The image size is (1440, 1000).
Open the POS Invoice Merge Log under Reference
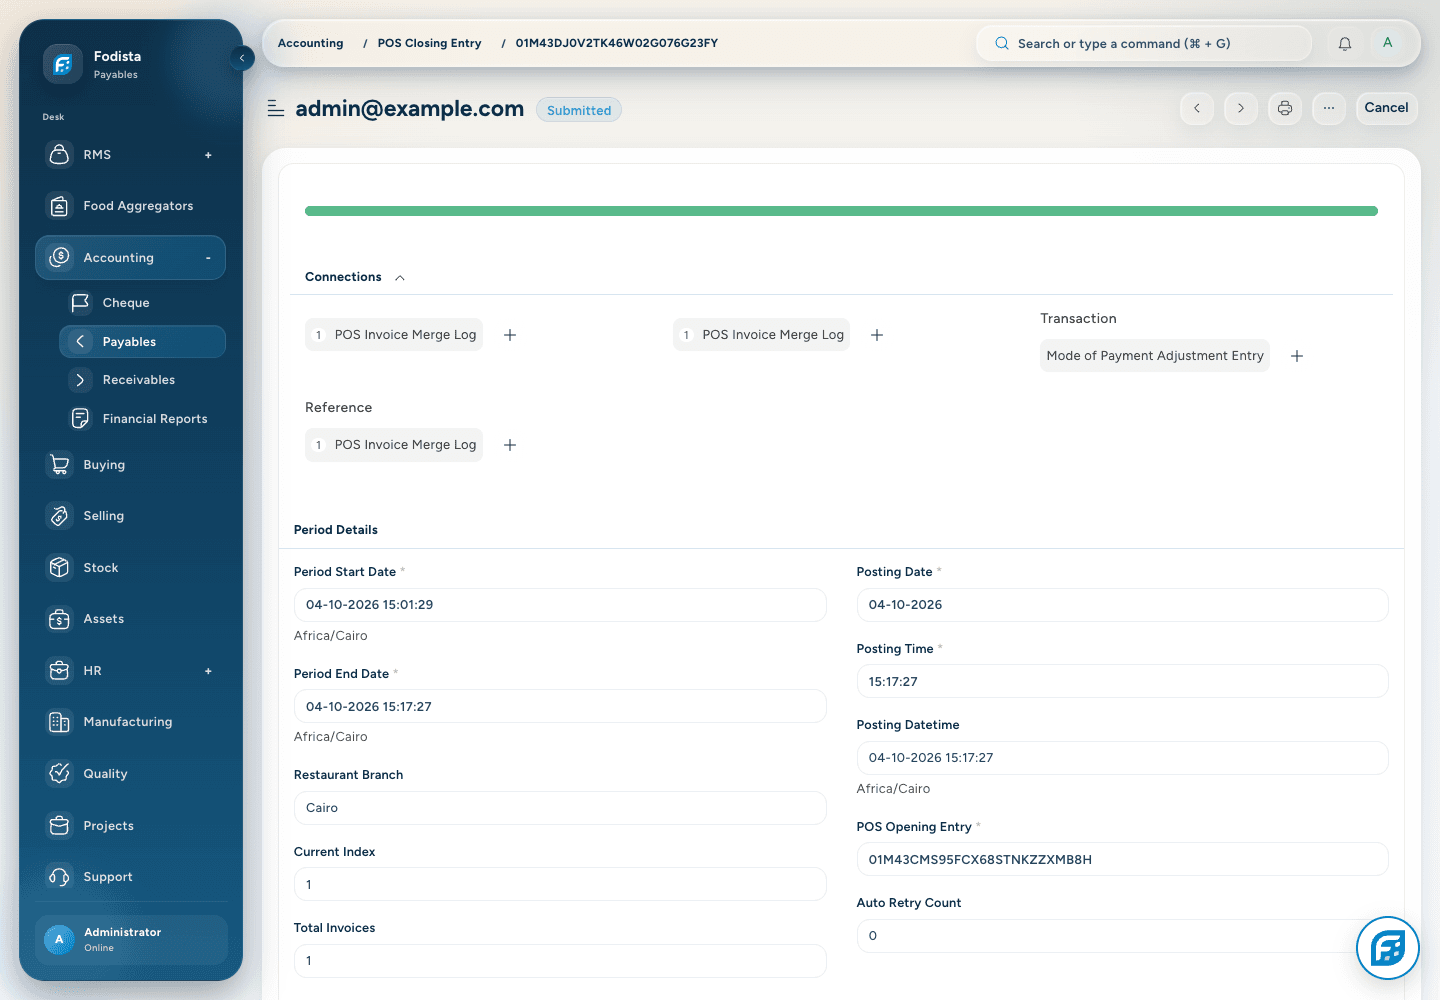point(394,445)
